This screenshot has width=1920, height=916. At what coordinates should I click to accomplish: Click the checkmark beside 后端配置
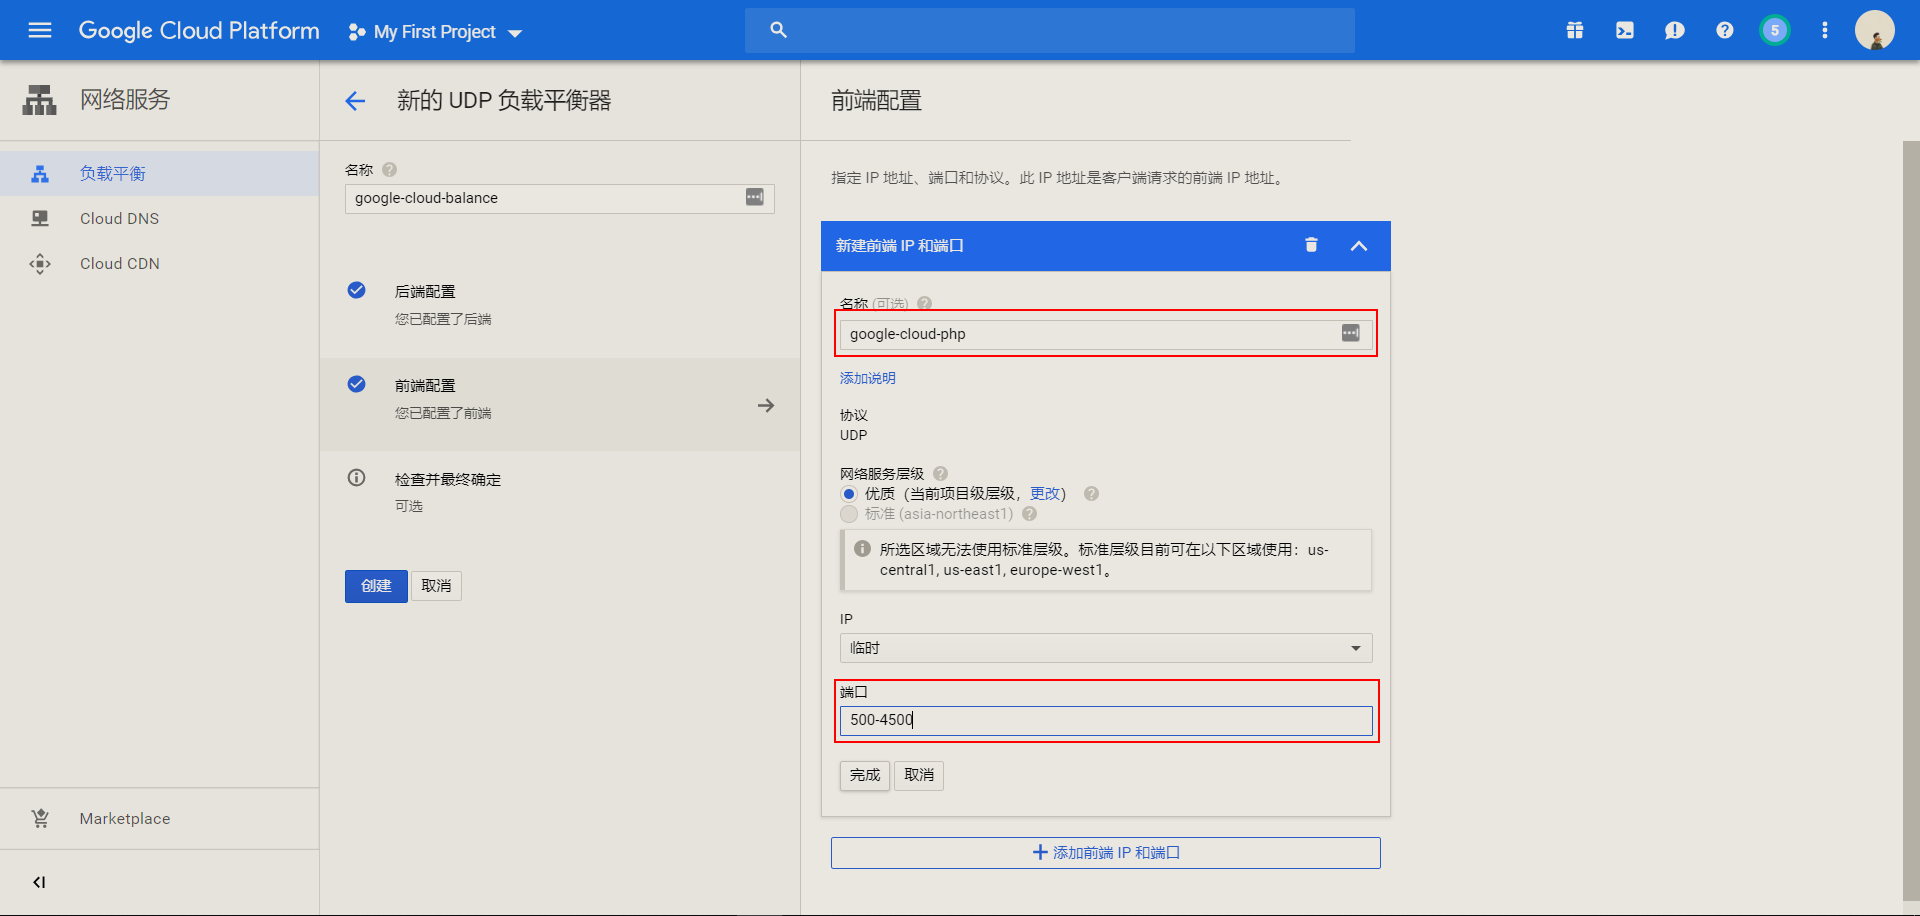click(x=356, y=290)
